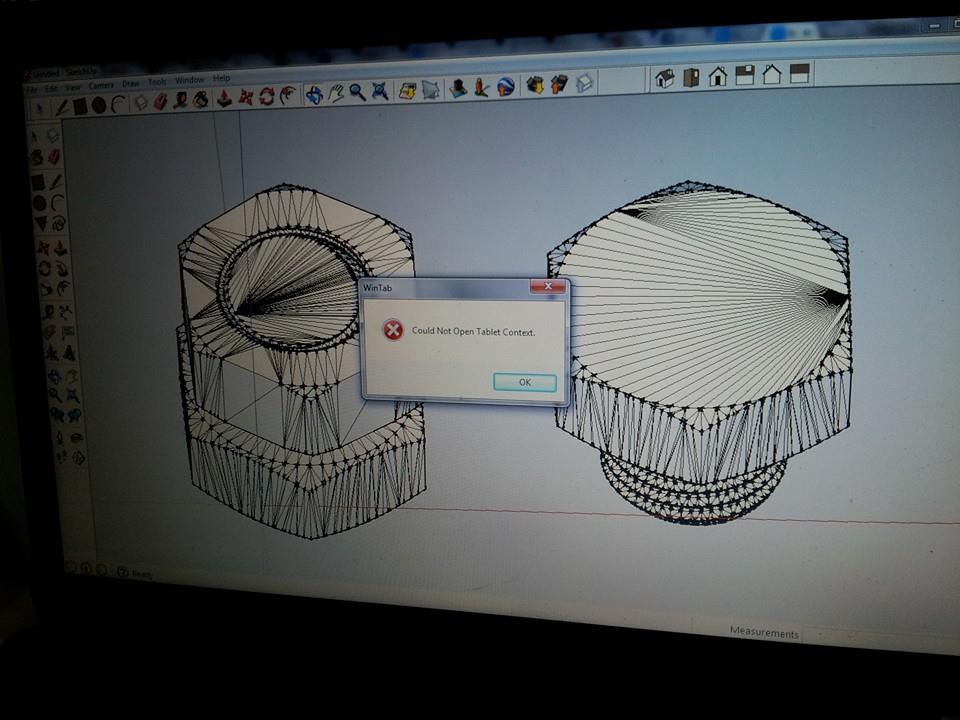This screenshot has height=720, width=960.
Task: Open the Draw menu
Action: pyautogui.click(x=130, y=83)
